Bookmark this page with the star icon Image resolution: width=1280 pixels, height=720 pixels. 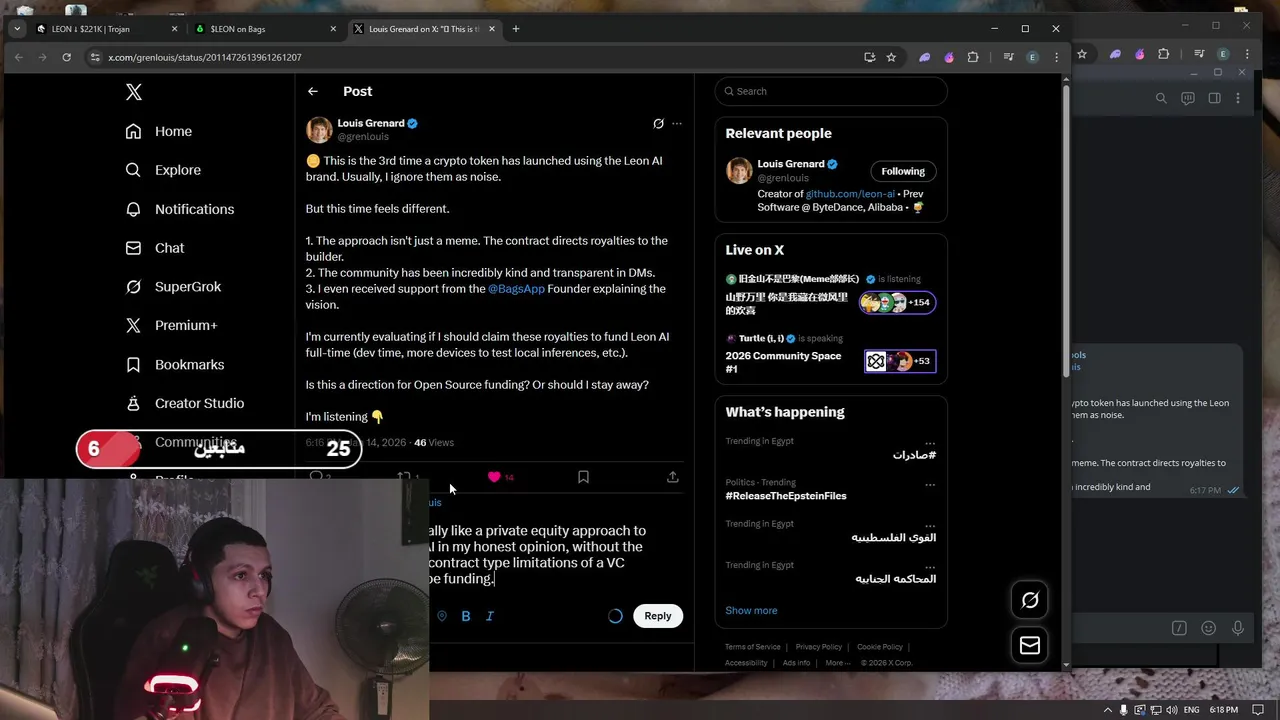point(891,57)
